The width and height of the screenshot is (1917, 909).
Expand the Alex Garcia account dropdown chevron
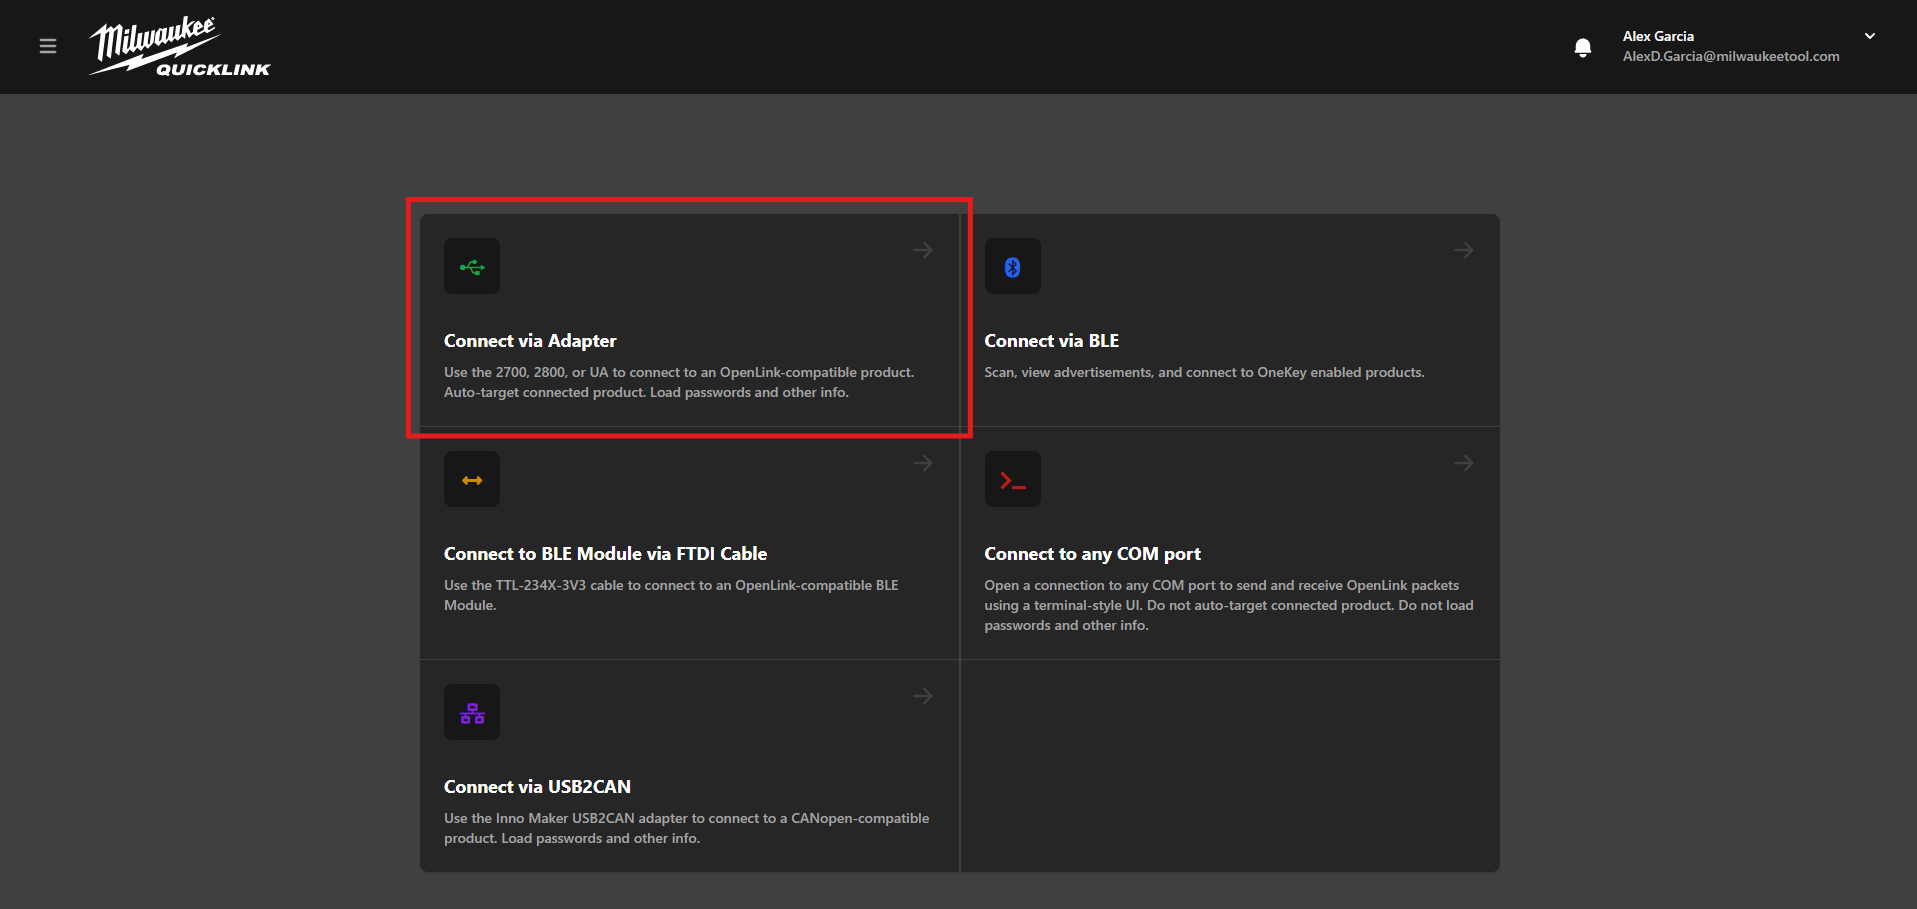[1870, 36]
